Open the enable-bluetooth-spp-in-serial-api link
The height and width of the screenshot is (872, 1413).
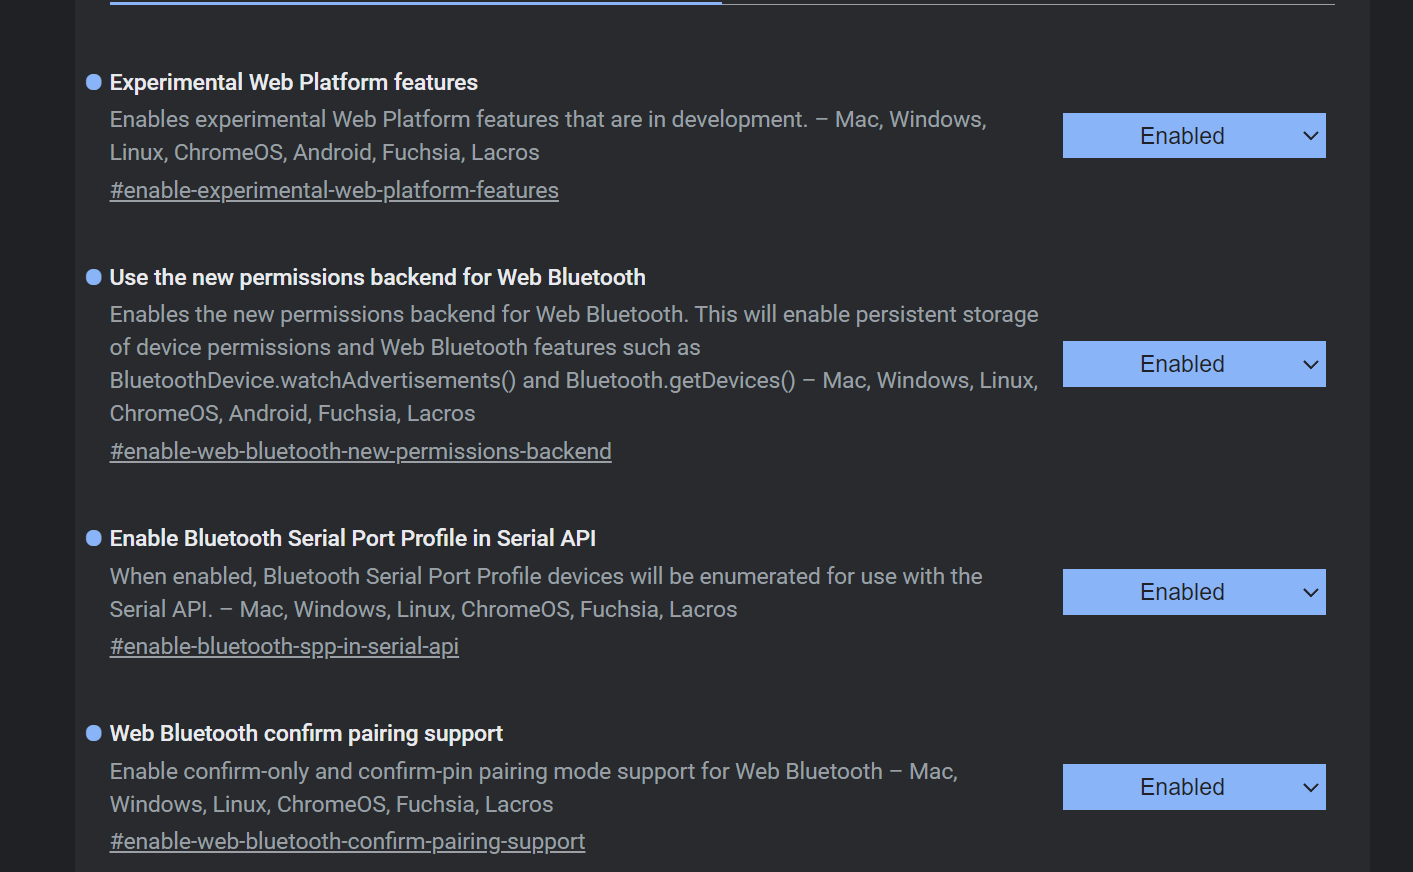[x=284, y=646]
